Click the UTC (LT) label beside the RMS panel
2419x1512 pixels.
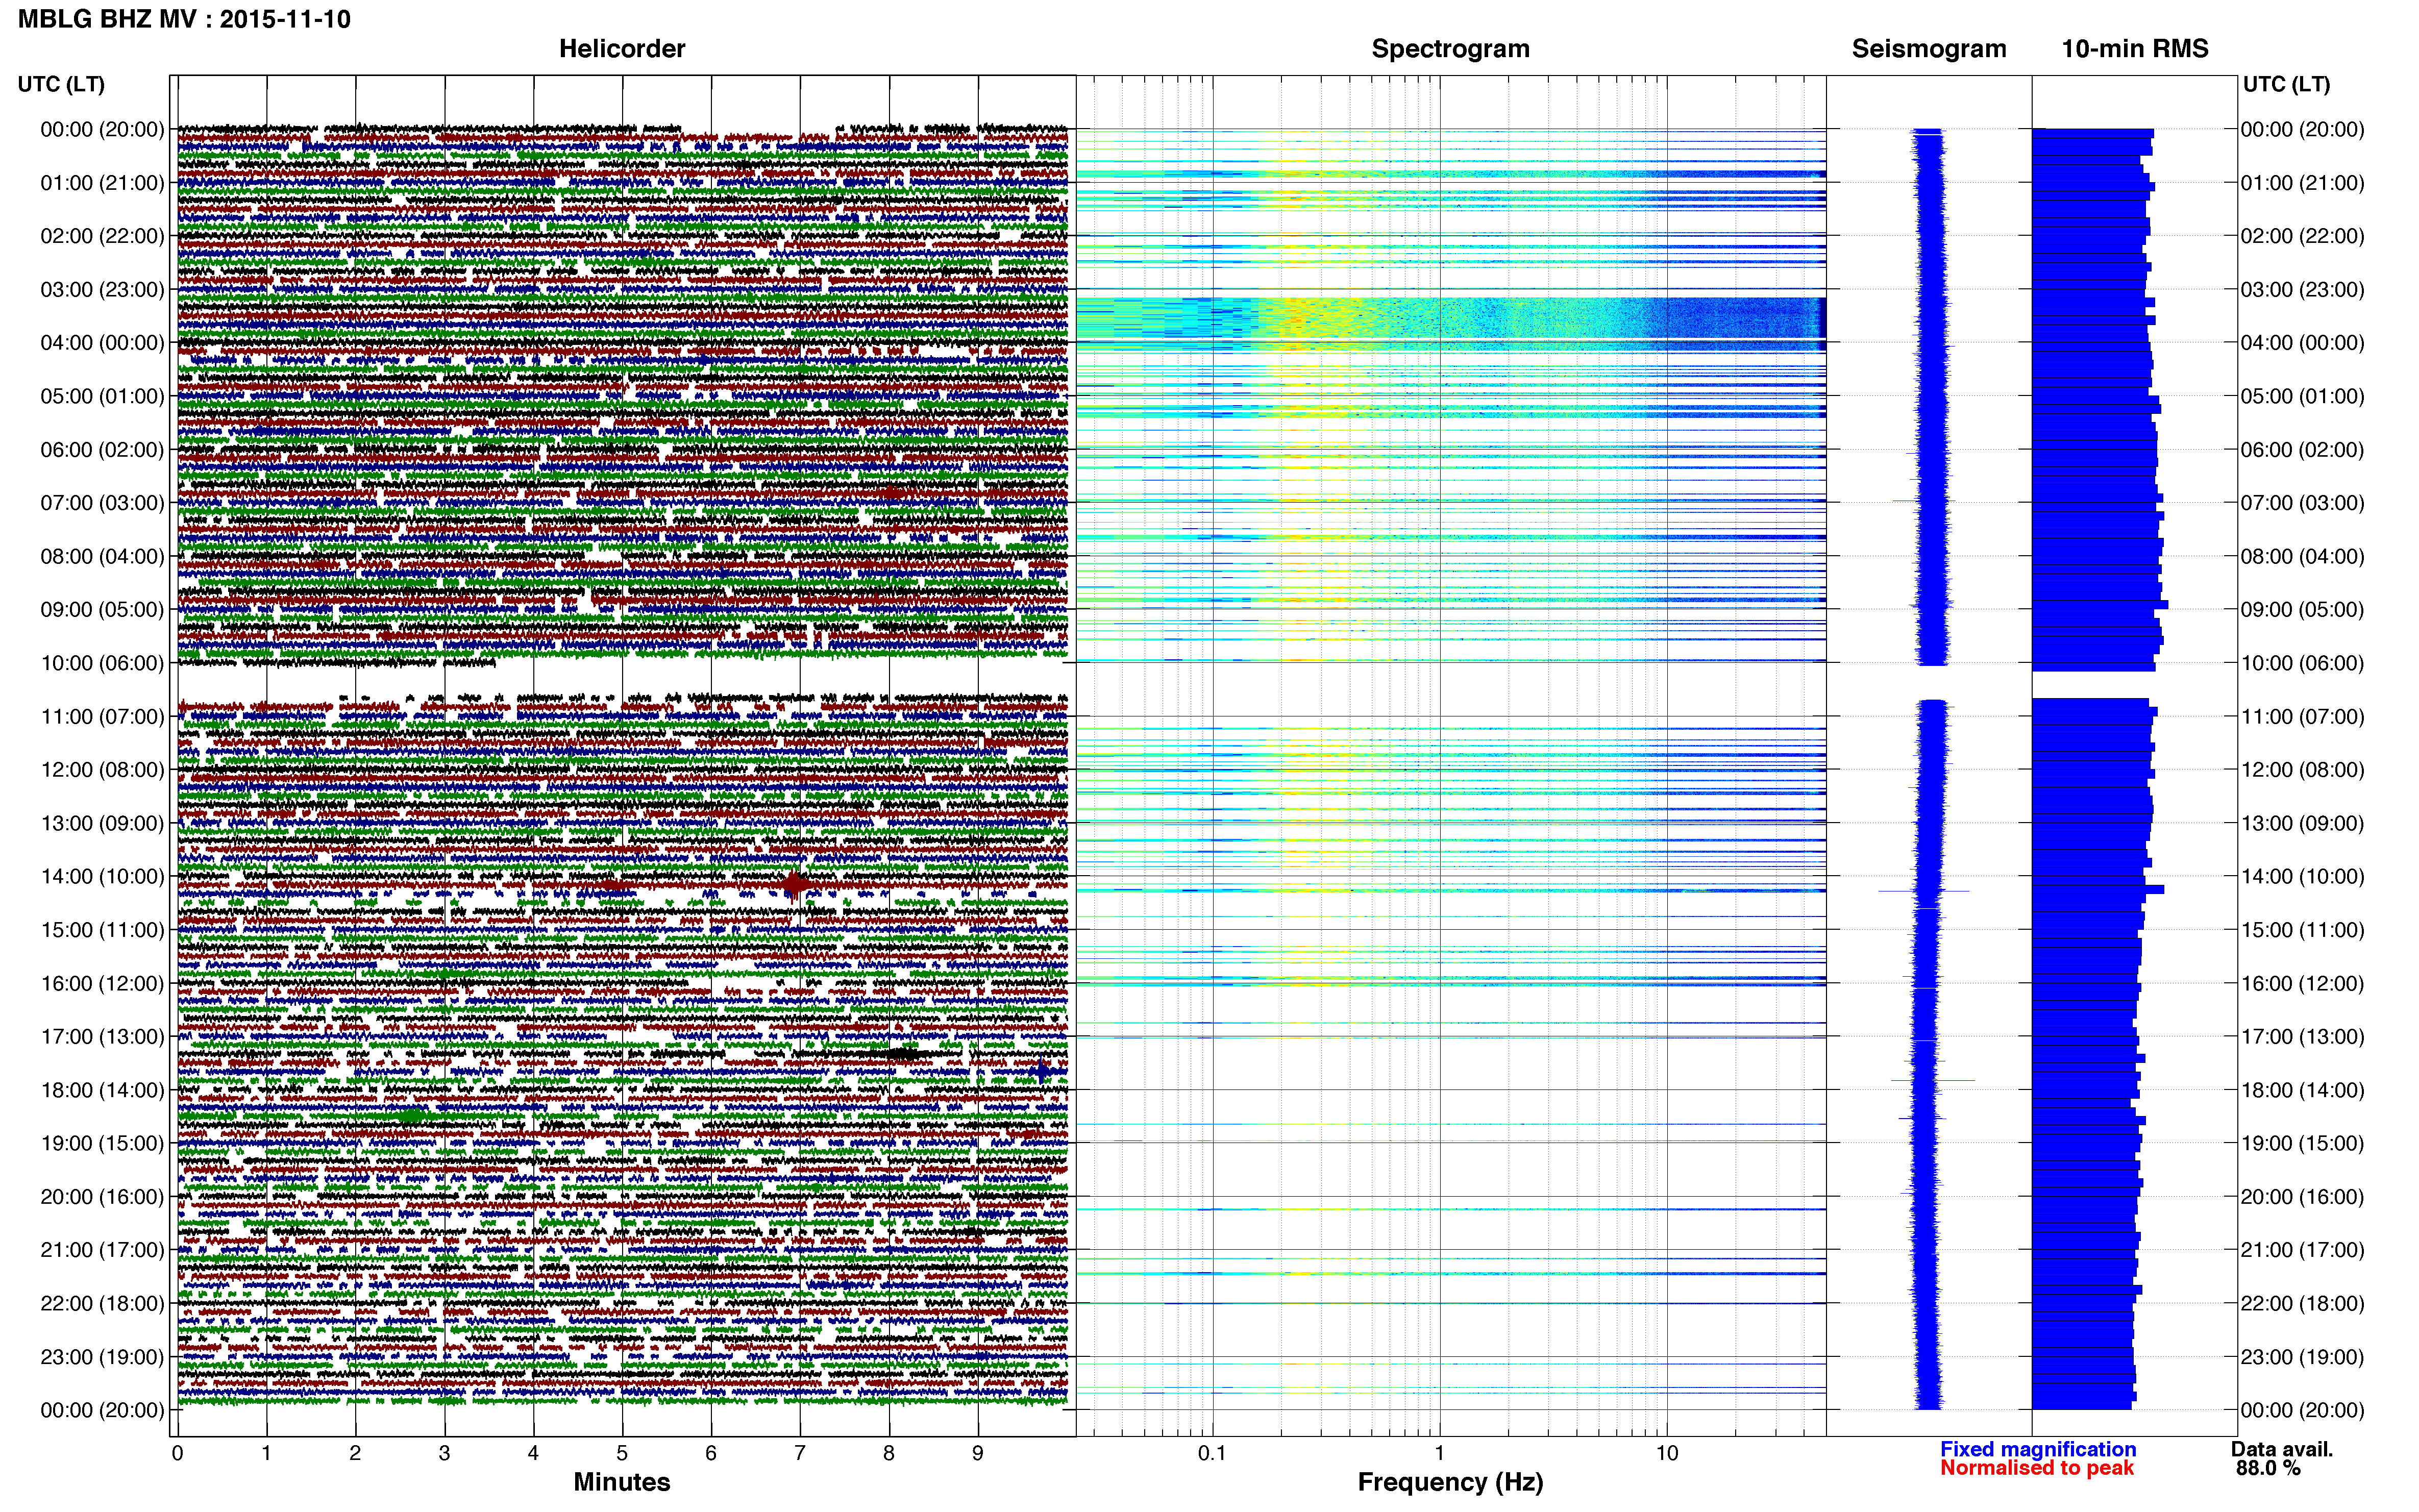2286,84
